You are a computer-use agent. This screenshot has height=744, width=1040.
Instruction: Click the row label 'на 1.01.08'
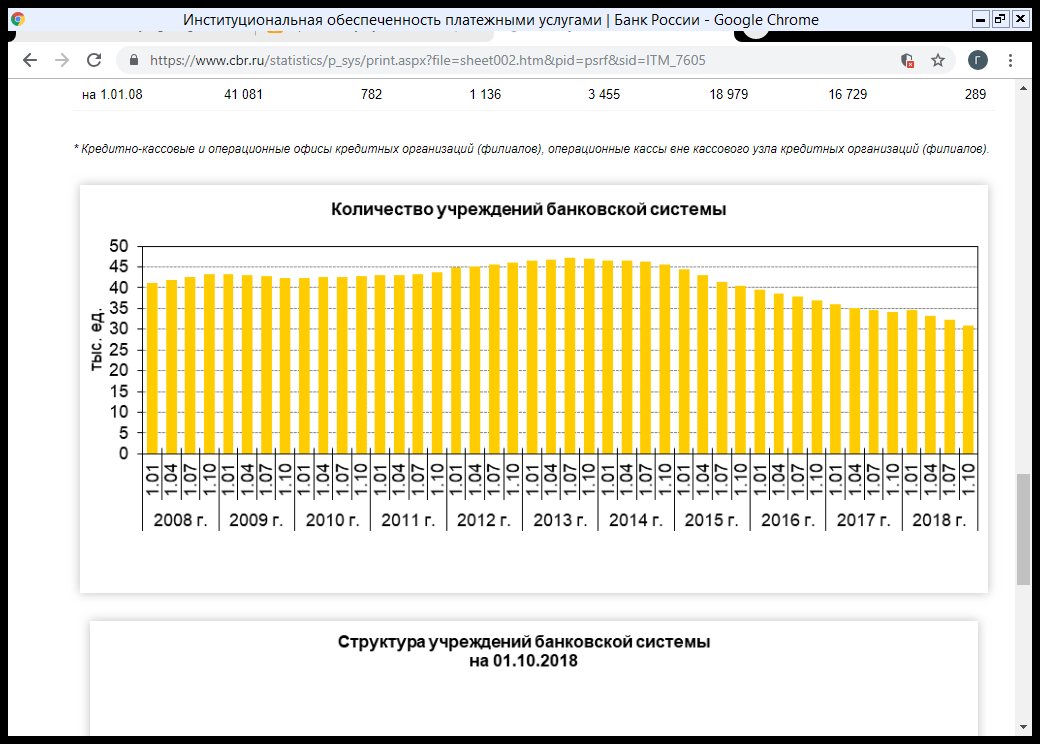tap(112, 95)
